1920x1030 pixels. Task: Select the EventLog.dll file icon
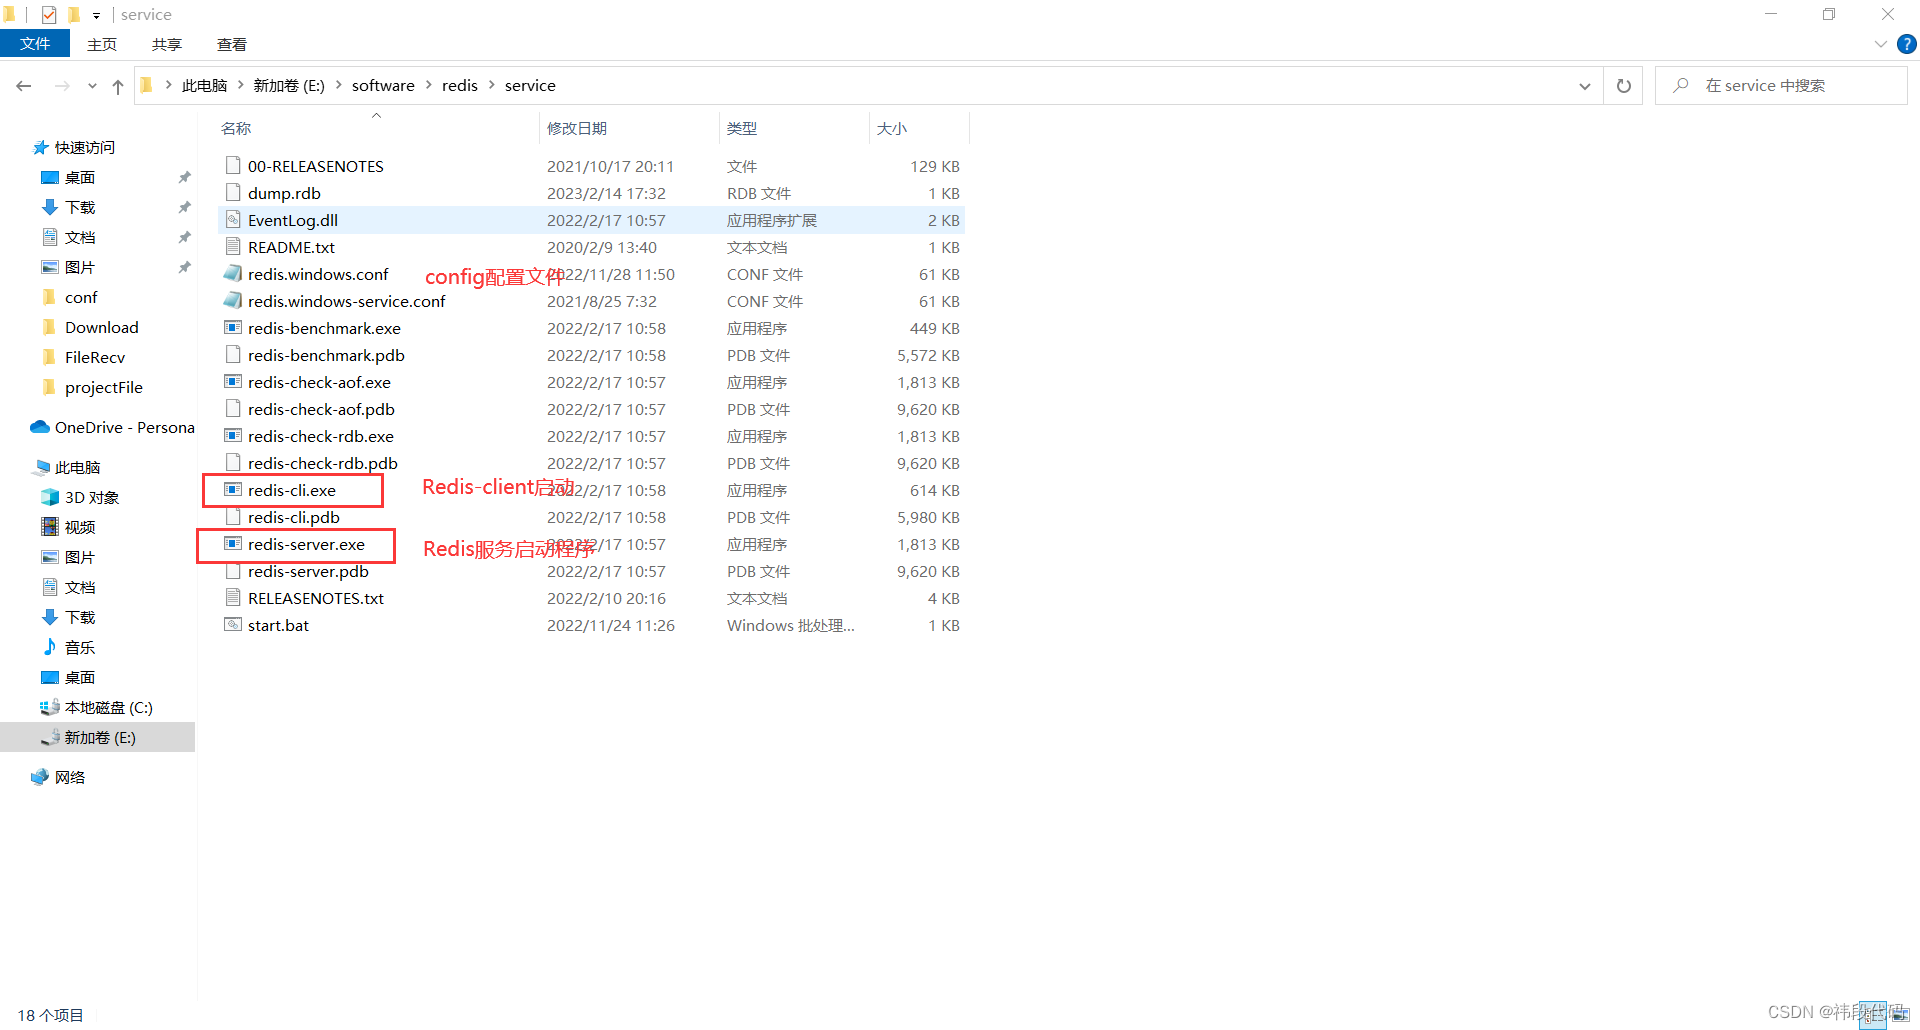(233, 220)
